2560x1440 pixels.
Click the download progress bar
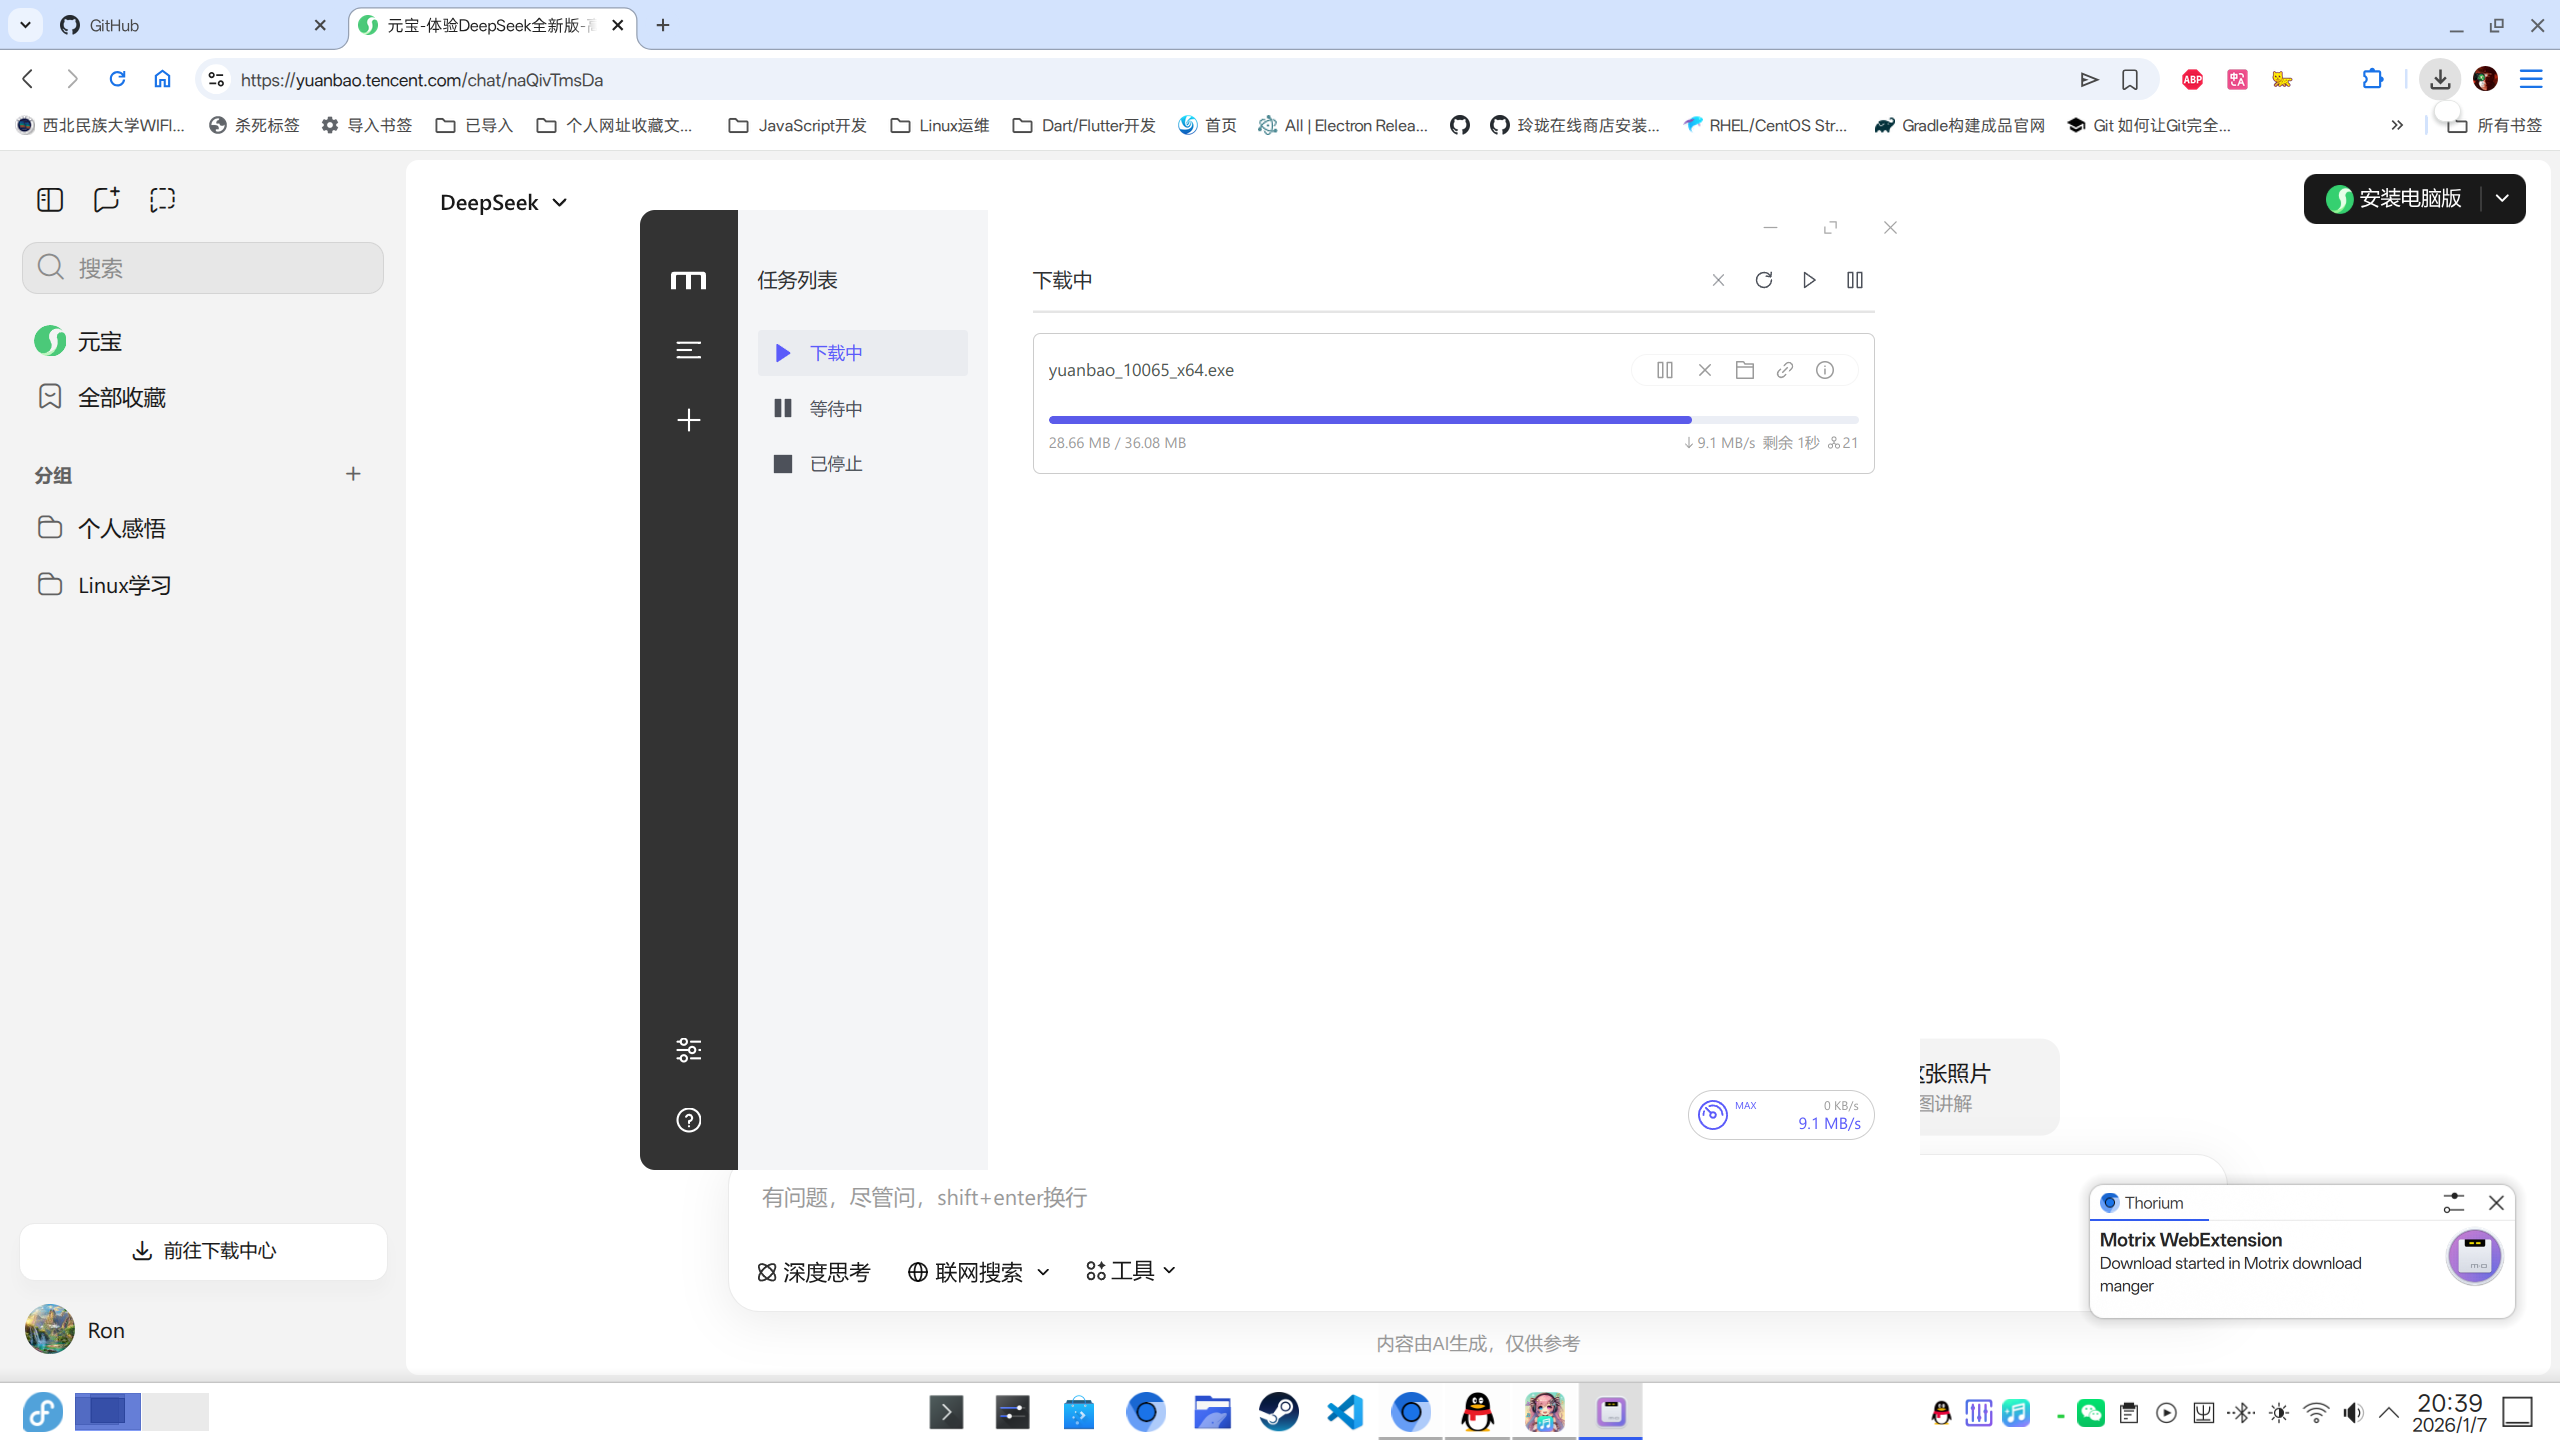point(1453,420)
